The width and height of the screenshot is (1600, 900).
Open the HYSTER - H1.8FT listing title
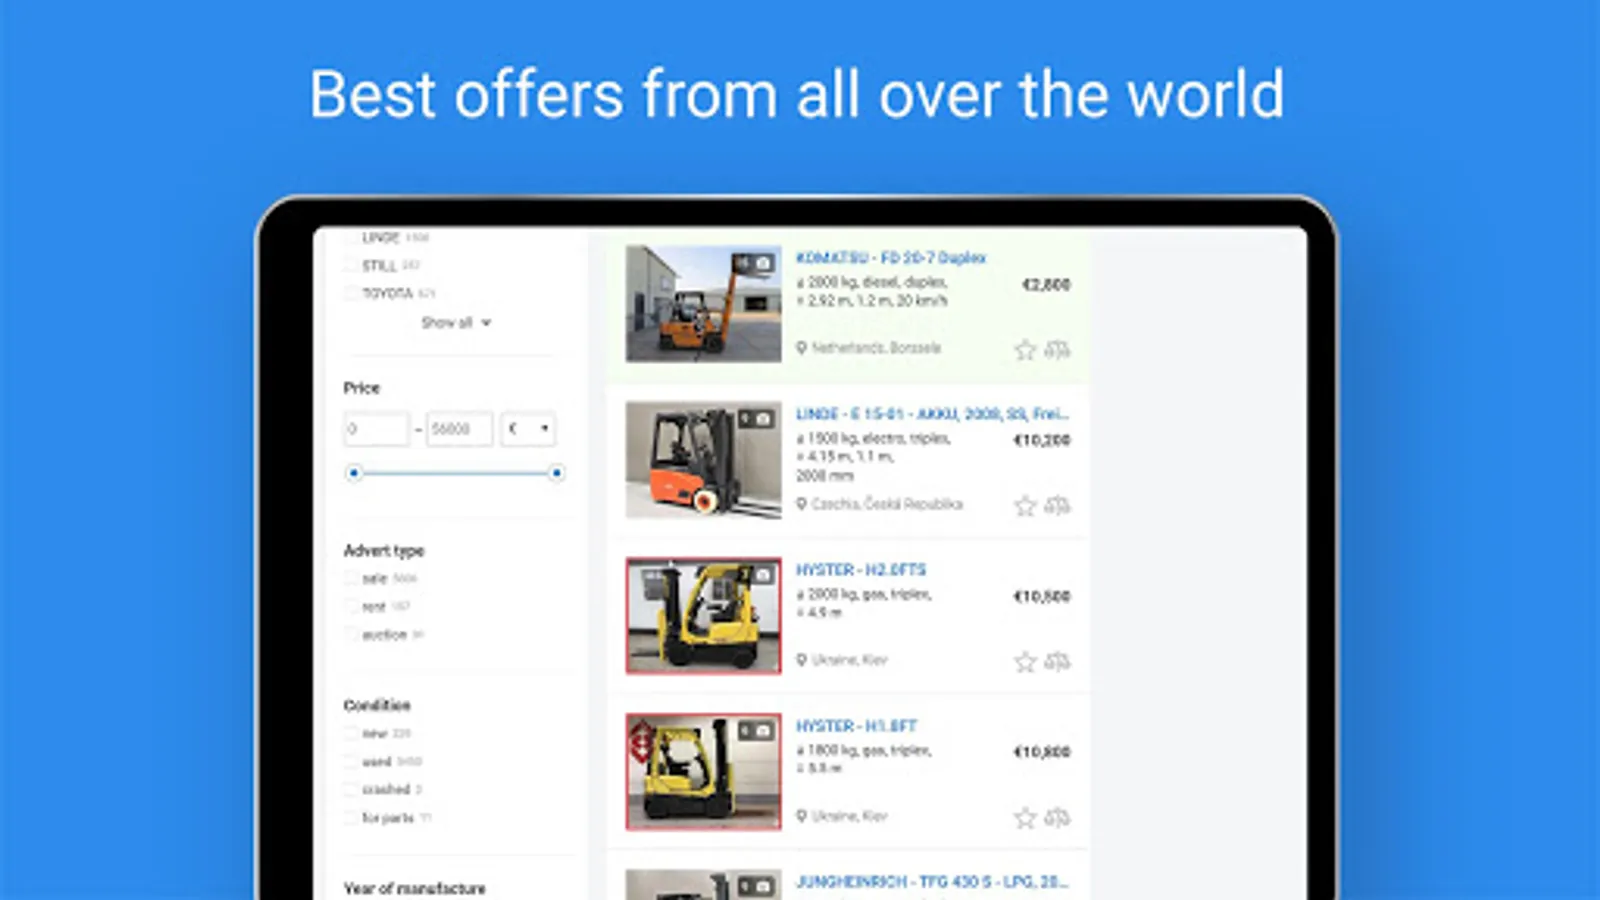click(856, 726)
